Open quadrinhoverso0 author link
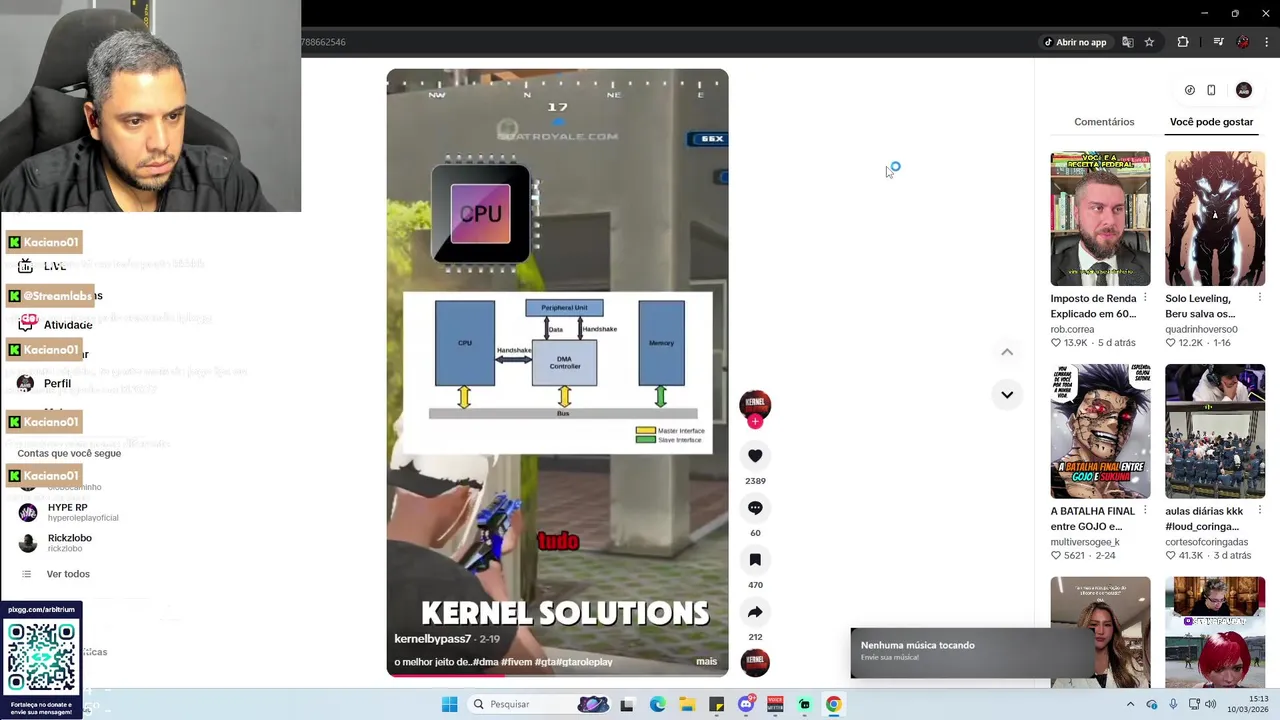1280x720 pixels. tap(1201, 329)
